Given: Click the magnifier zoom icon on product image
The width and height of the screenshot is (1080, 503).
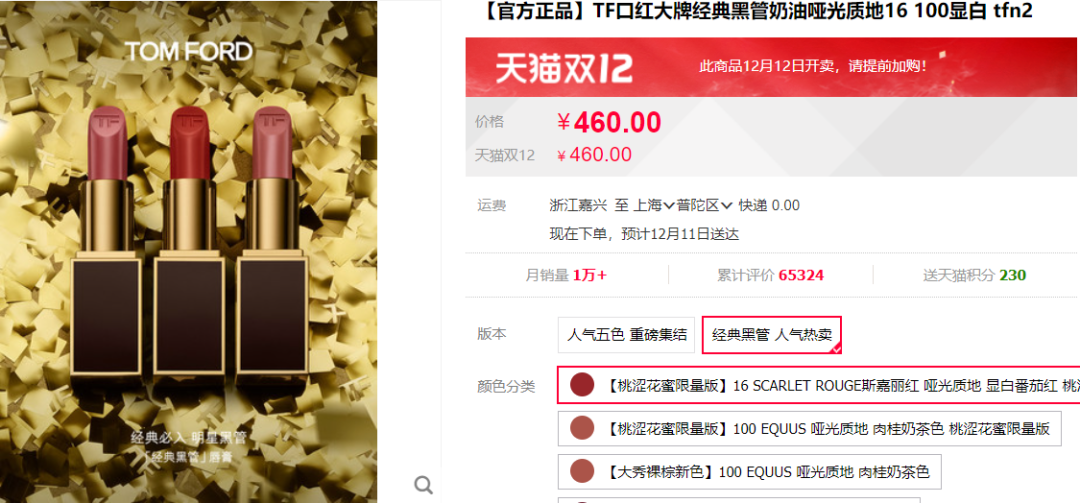Looking at the screenshot, I should (424, 485).
